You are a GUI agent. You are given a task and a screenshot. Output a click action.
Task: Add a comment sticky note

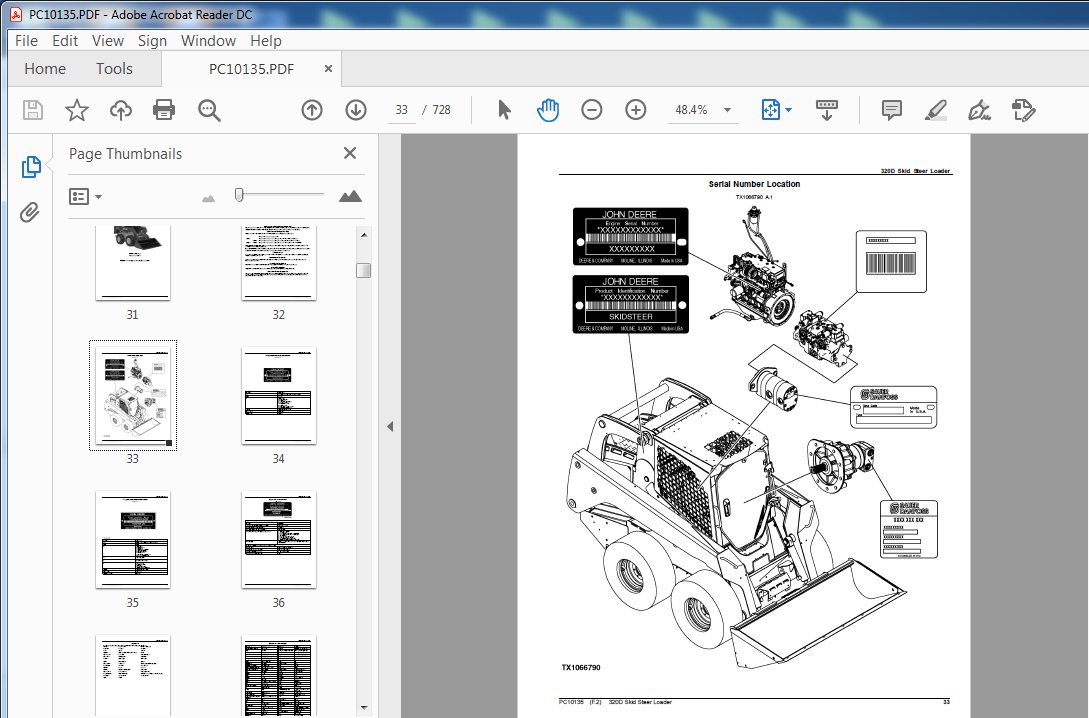(892, 110)
